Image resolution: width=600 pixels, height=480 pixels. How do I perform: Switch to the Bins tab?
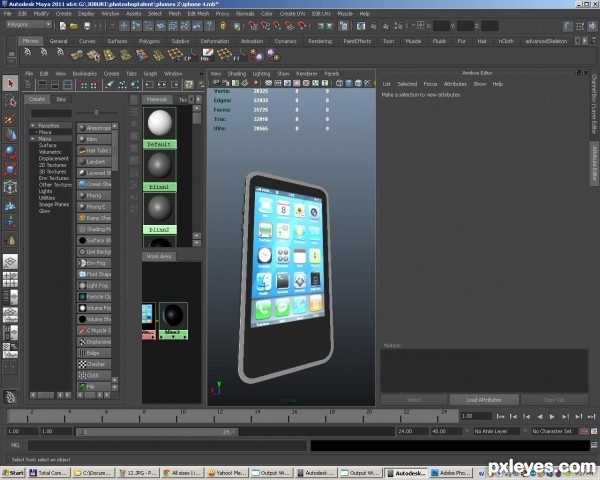(61, 99)
